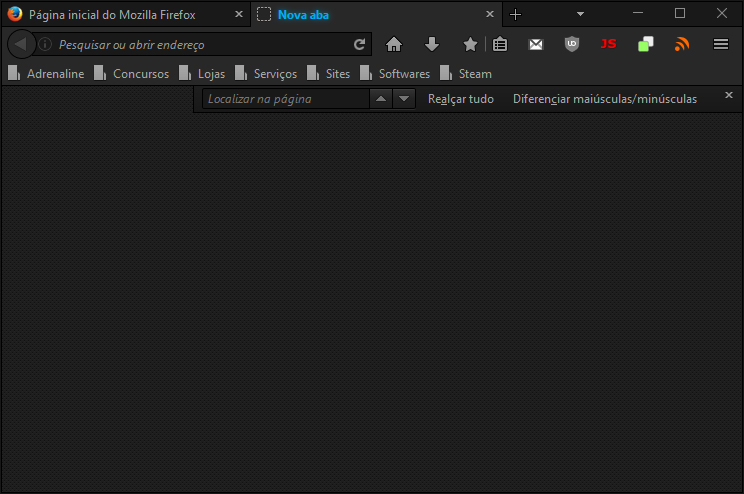Open the hamburger menu

[x=720, y=44]
